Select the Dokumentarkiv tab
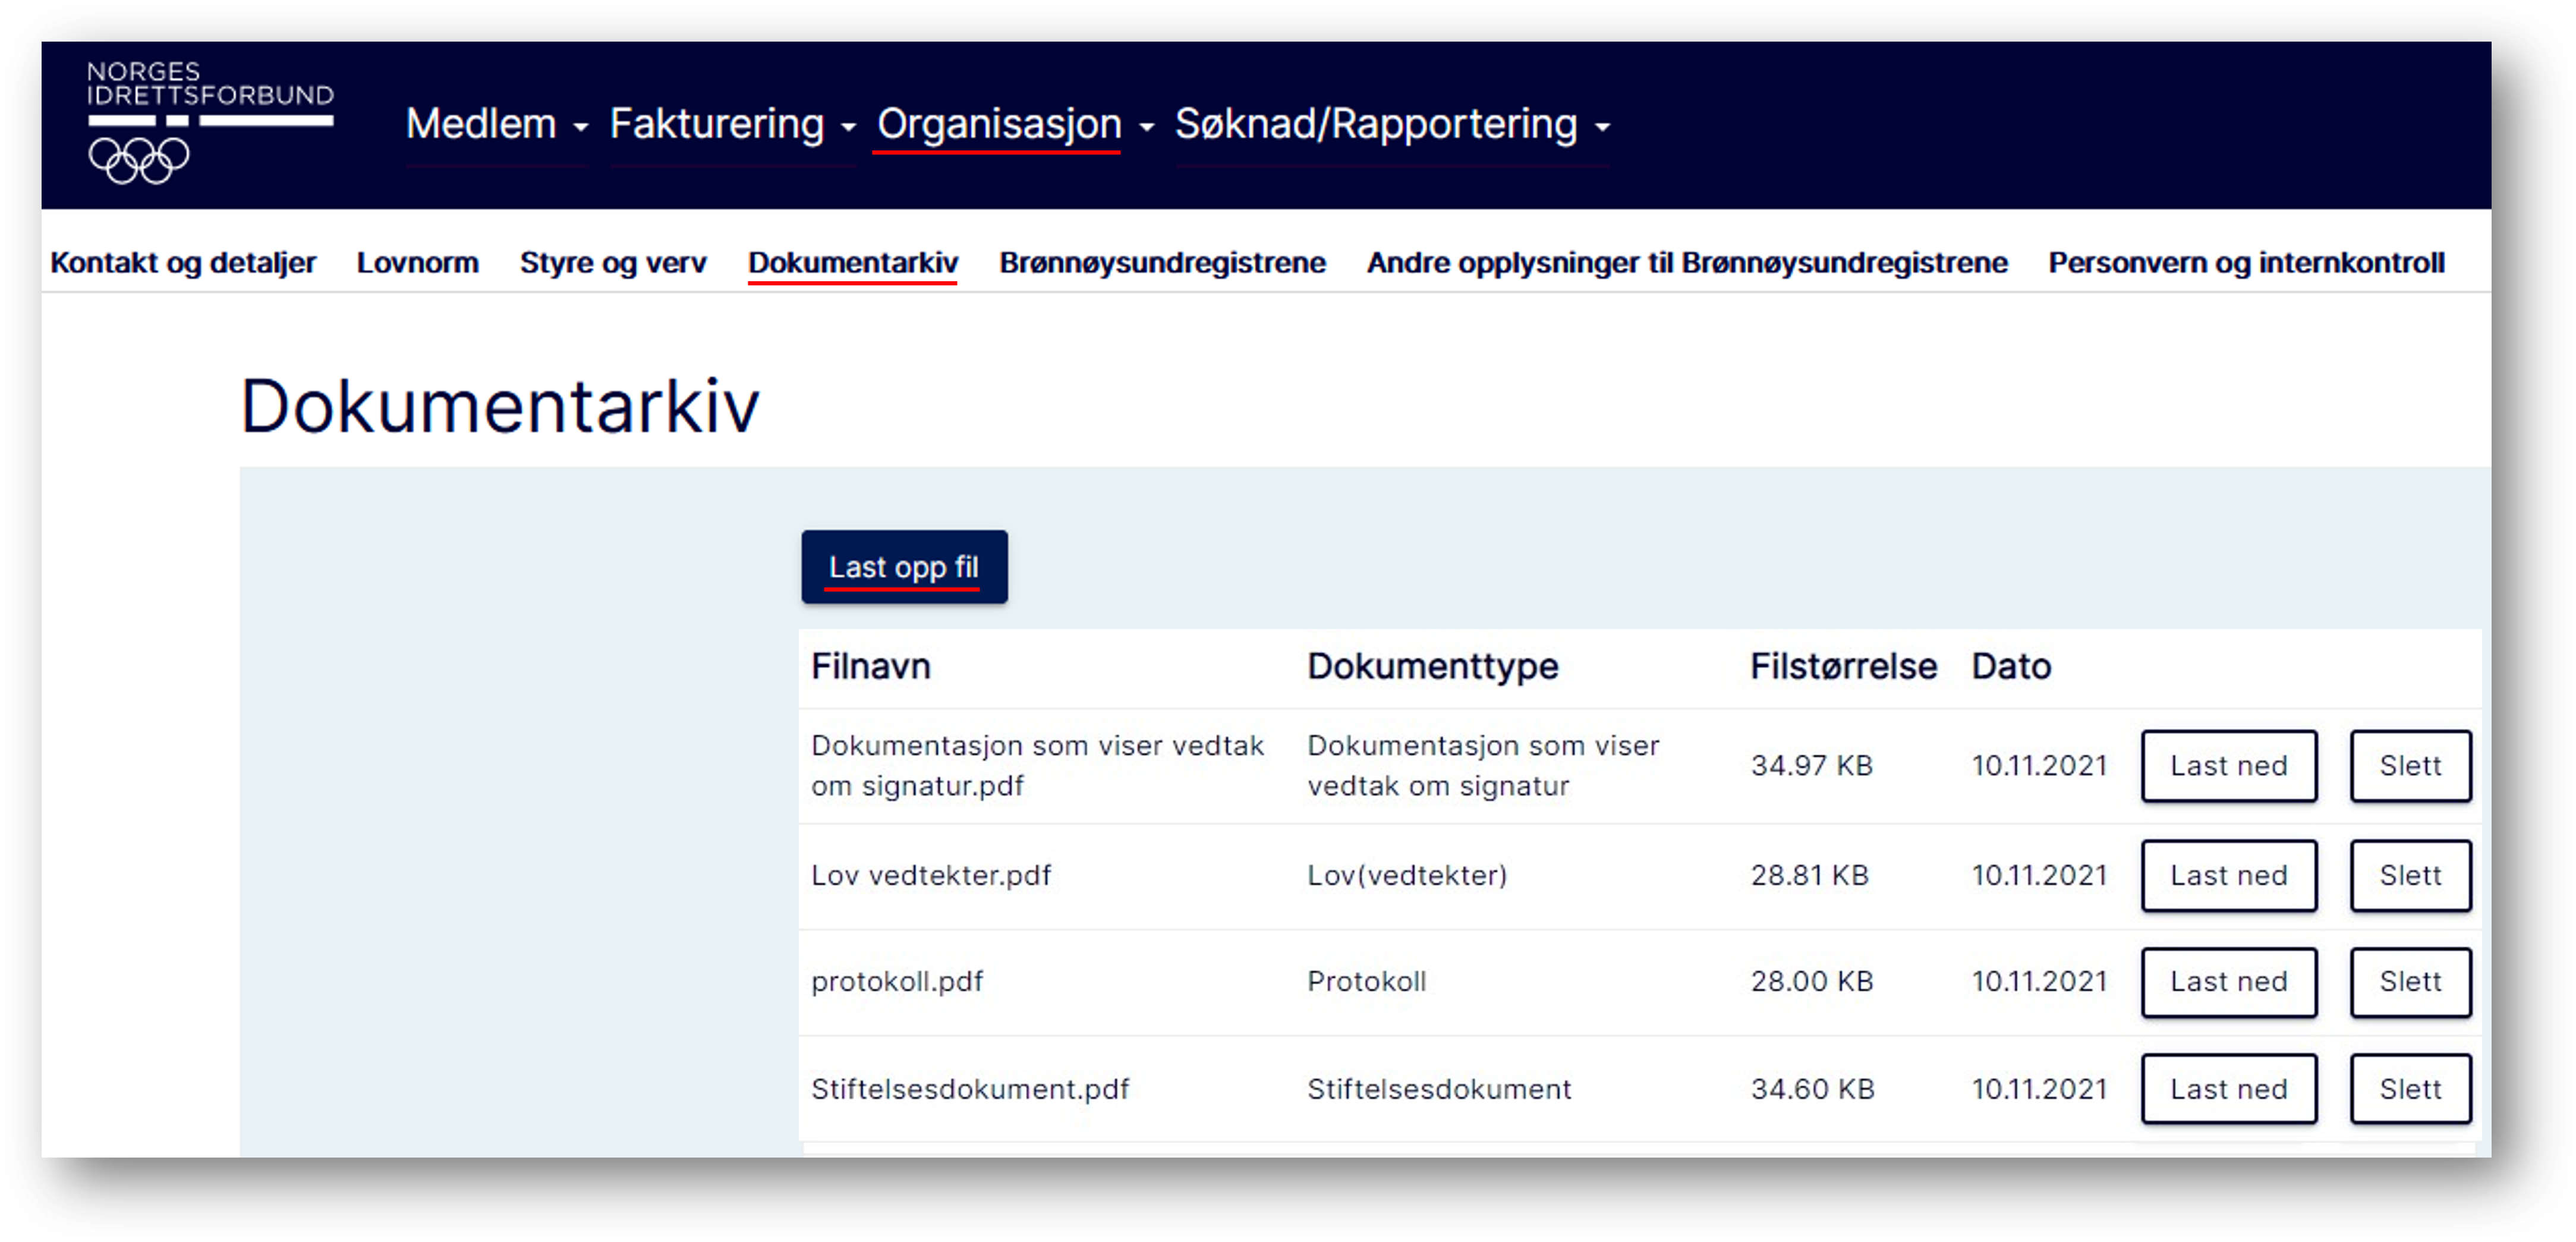Viewport: 2576px width, 1242px height. coord(853,262)
